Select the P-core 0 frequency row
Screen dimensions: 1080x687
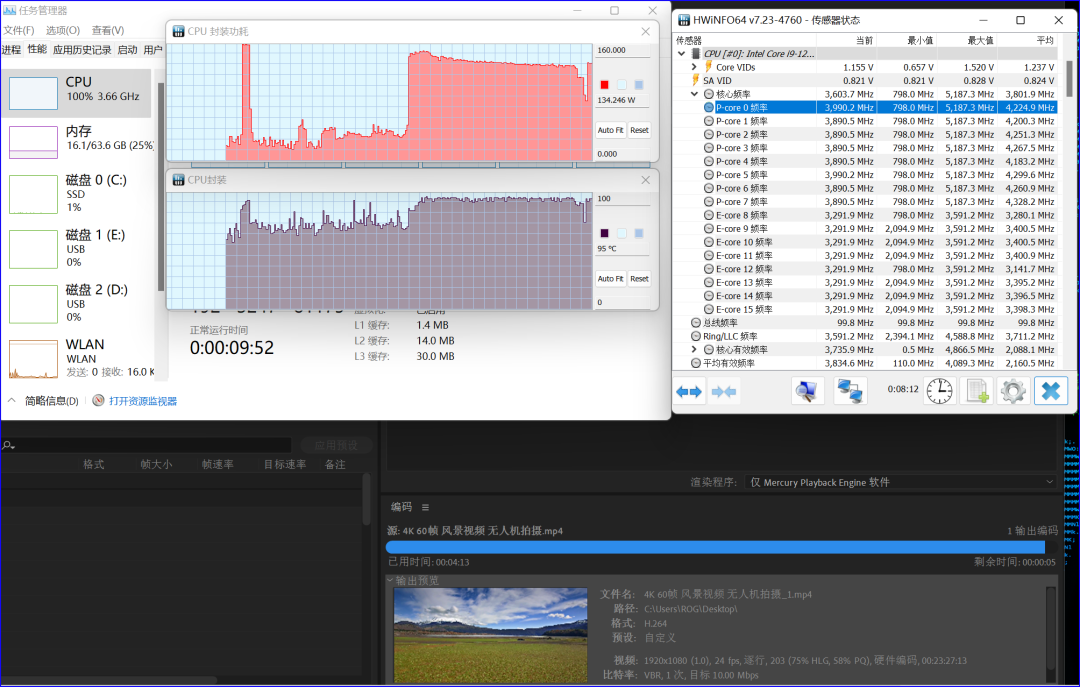tap(867, 107)
